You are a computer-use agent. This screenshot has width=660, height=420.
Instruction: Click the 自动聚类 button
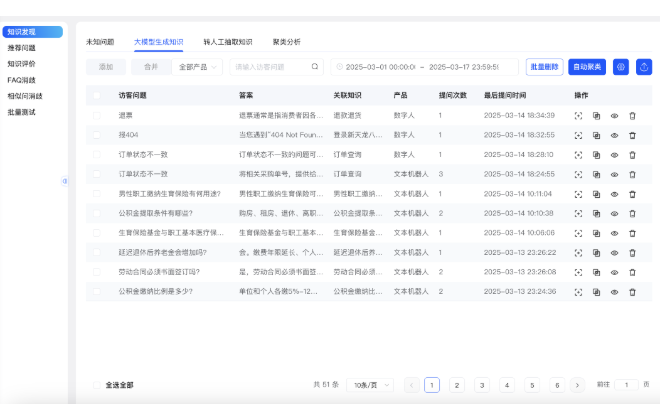(x=586, y=67)
